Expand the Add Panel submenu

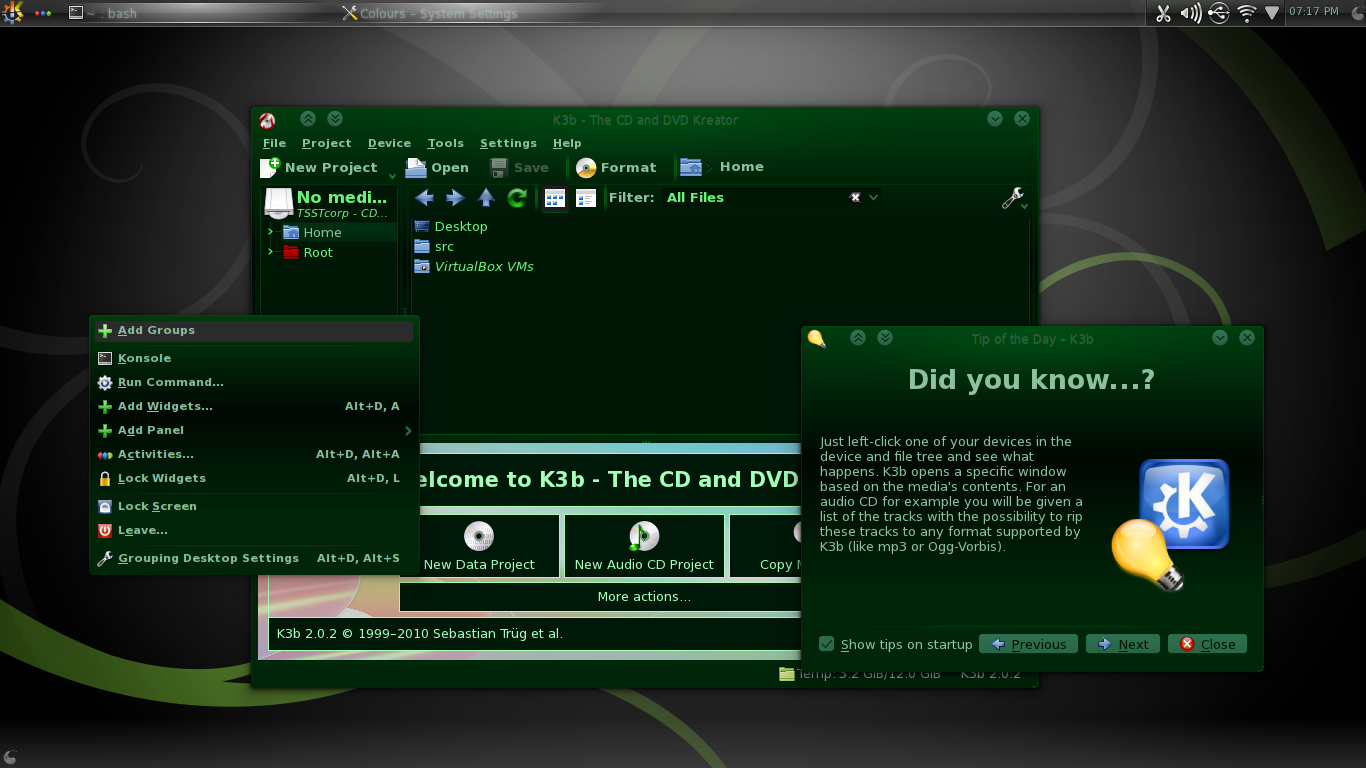coord(254,430)
